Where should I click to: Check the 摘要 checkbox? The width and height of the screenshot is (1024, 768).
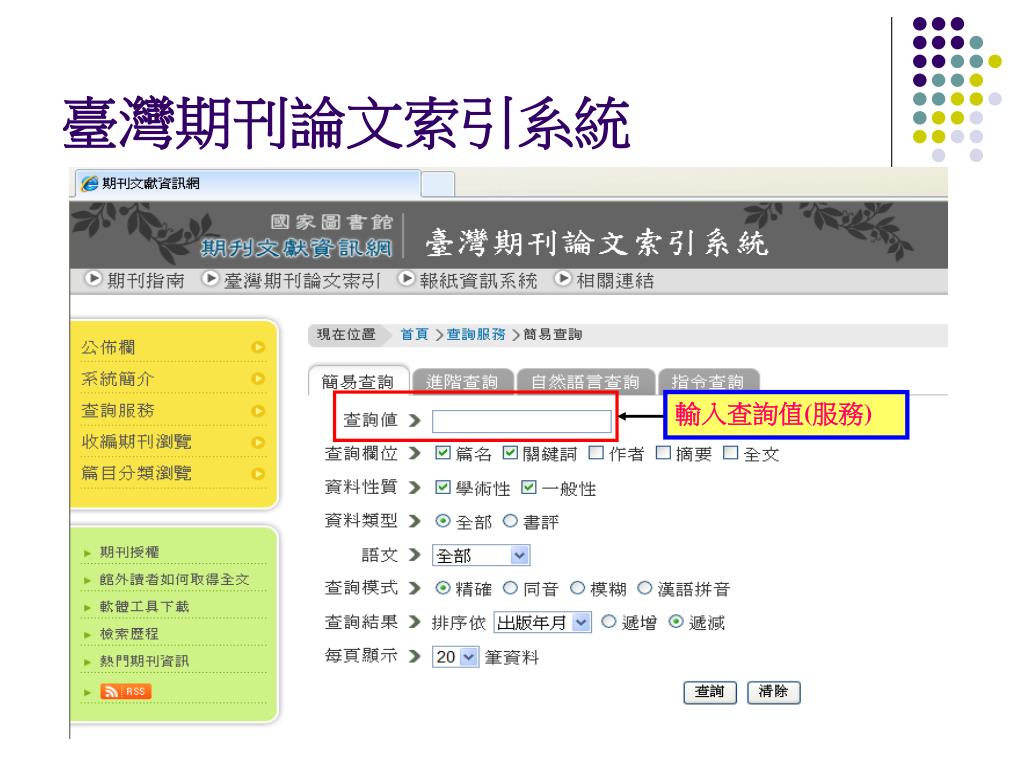(663, 453)
